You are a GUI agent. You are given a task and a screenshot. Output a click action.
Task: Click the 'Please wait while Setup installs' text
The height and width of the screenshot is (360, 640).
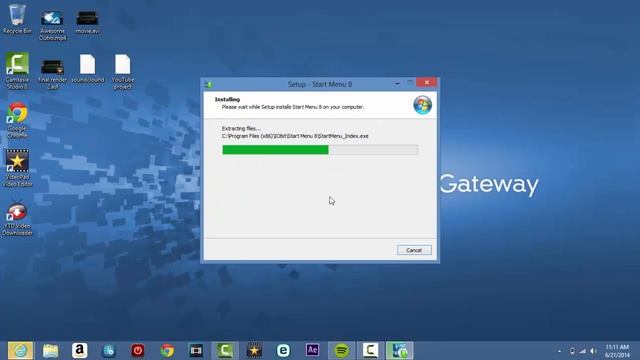click(x=293, y=107)
